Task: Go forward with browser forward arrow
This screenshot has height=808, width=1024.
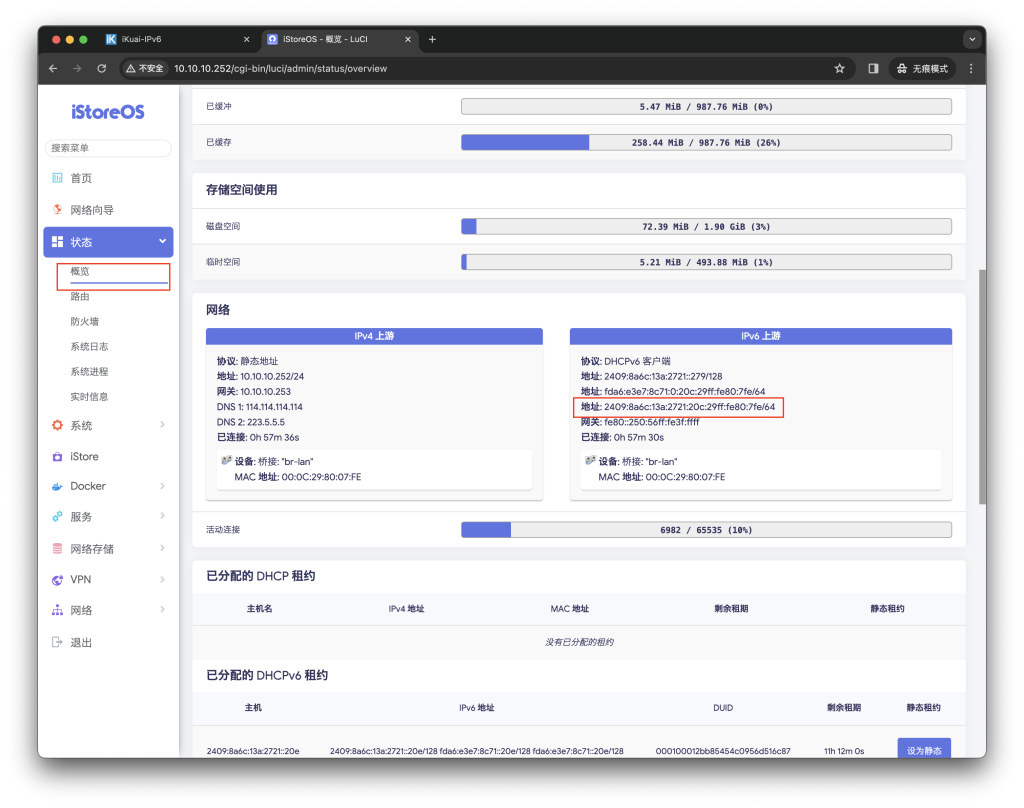Action: coord(77,69)
